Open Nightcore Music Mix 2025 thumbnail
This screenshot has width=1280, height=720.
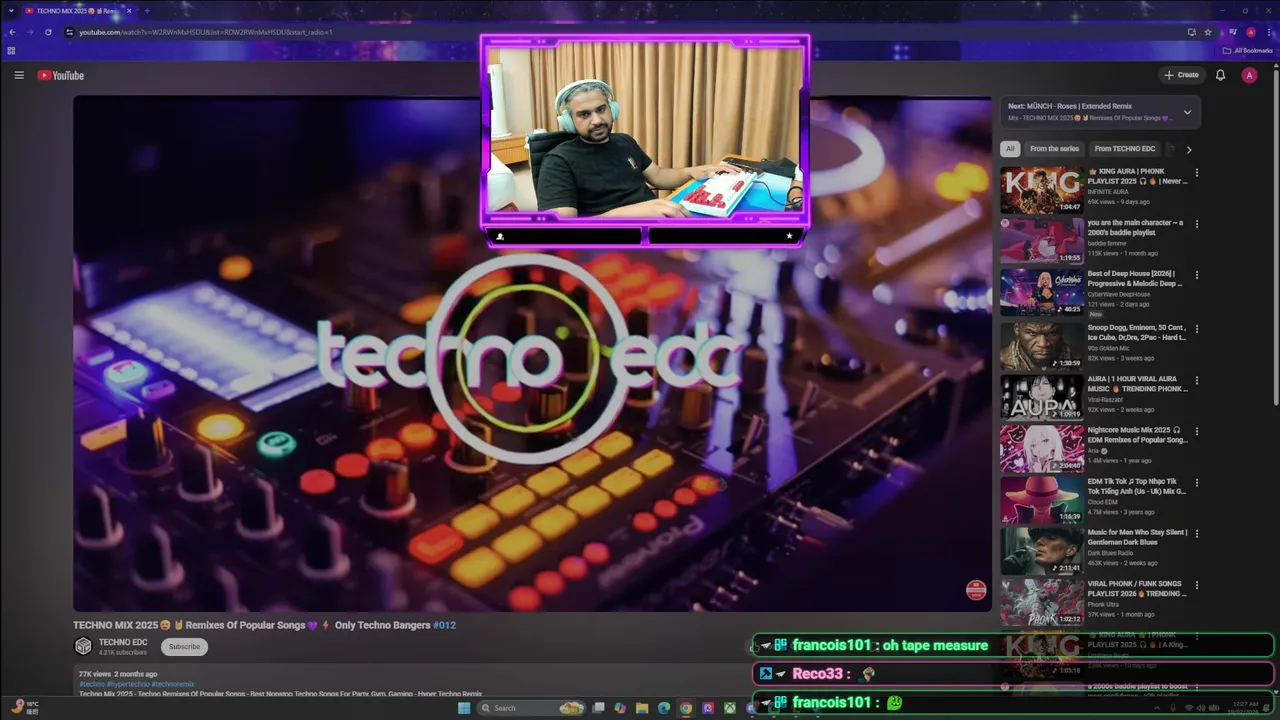1042,448
